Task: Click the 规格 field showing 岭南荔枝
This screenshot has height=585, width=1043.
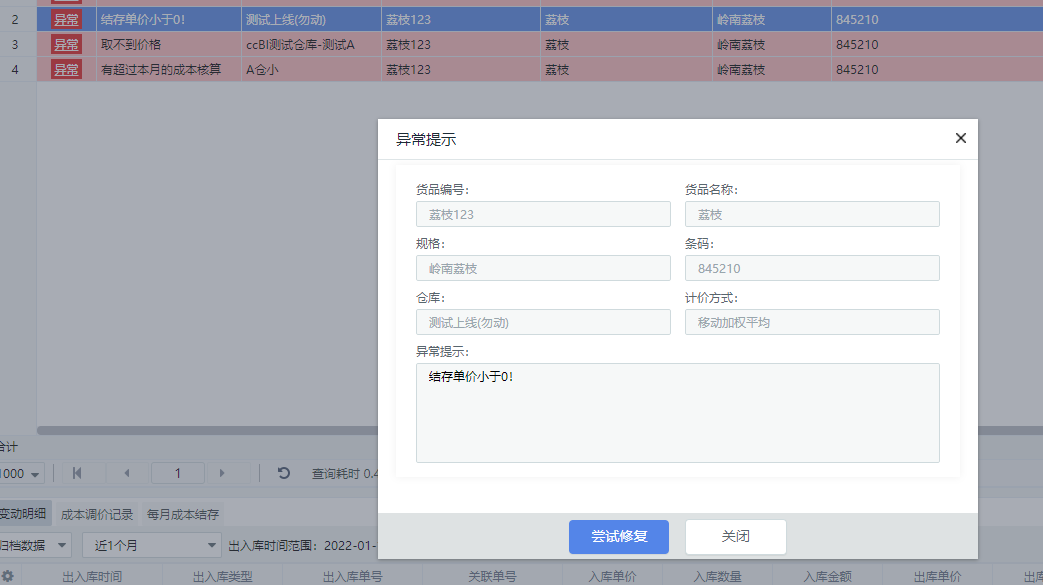Action: tap(543, 268)
